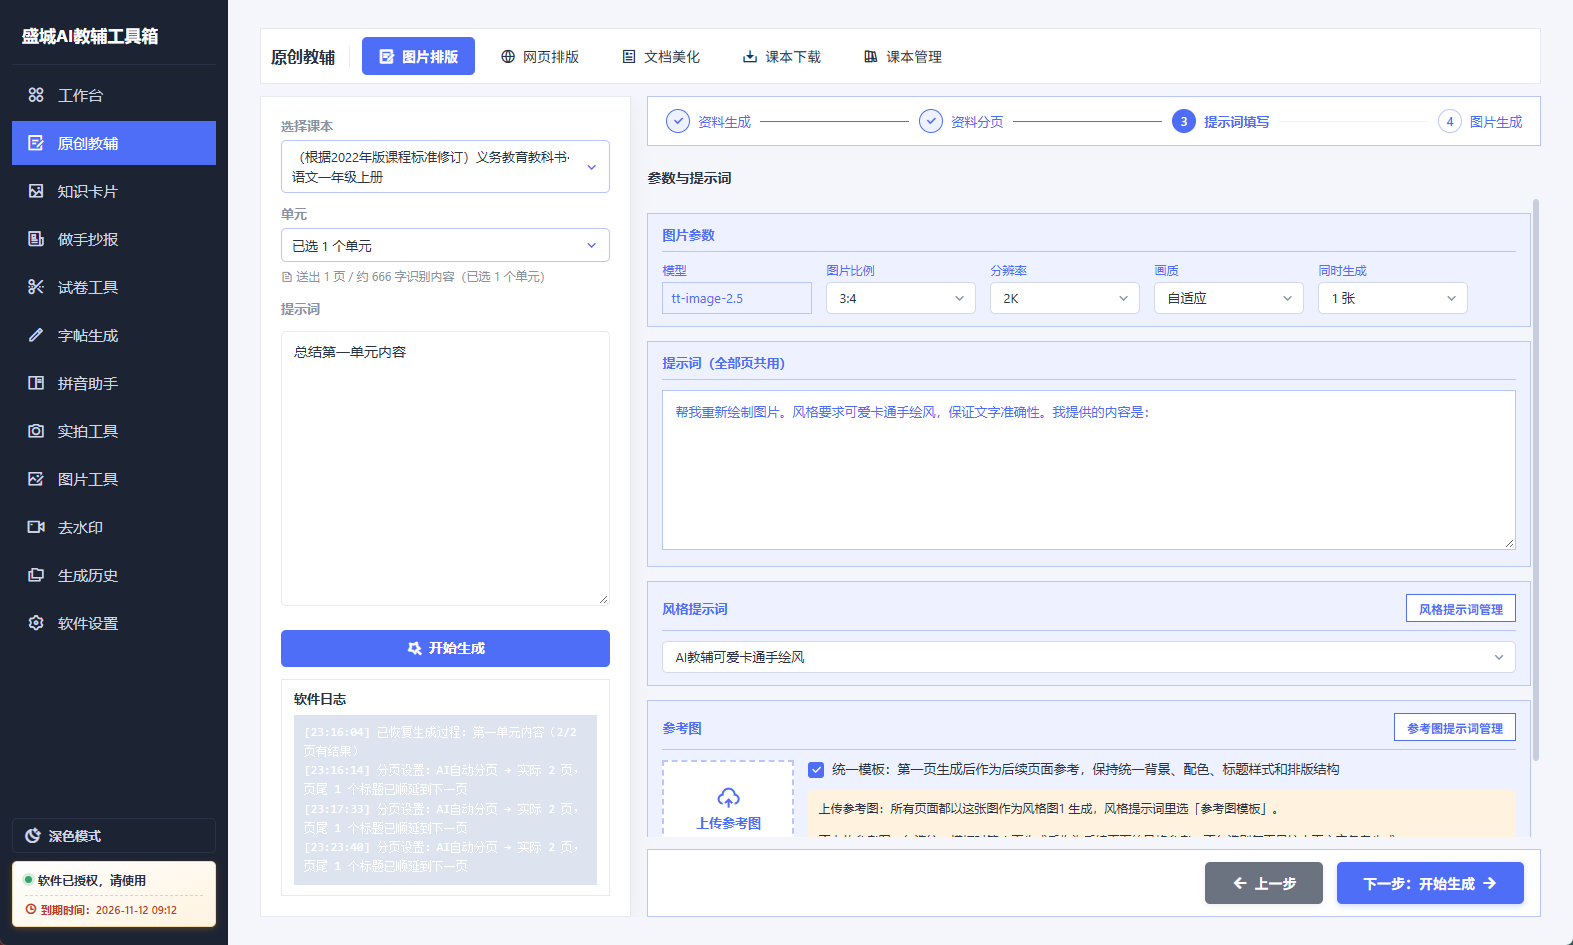Image resolution: width=1573 pixels, height=945 pixels.
Task: Go to the 资料分页 step
Action: (x=961, y=121)
